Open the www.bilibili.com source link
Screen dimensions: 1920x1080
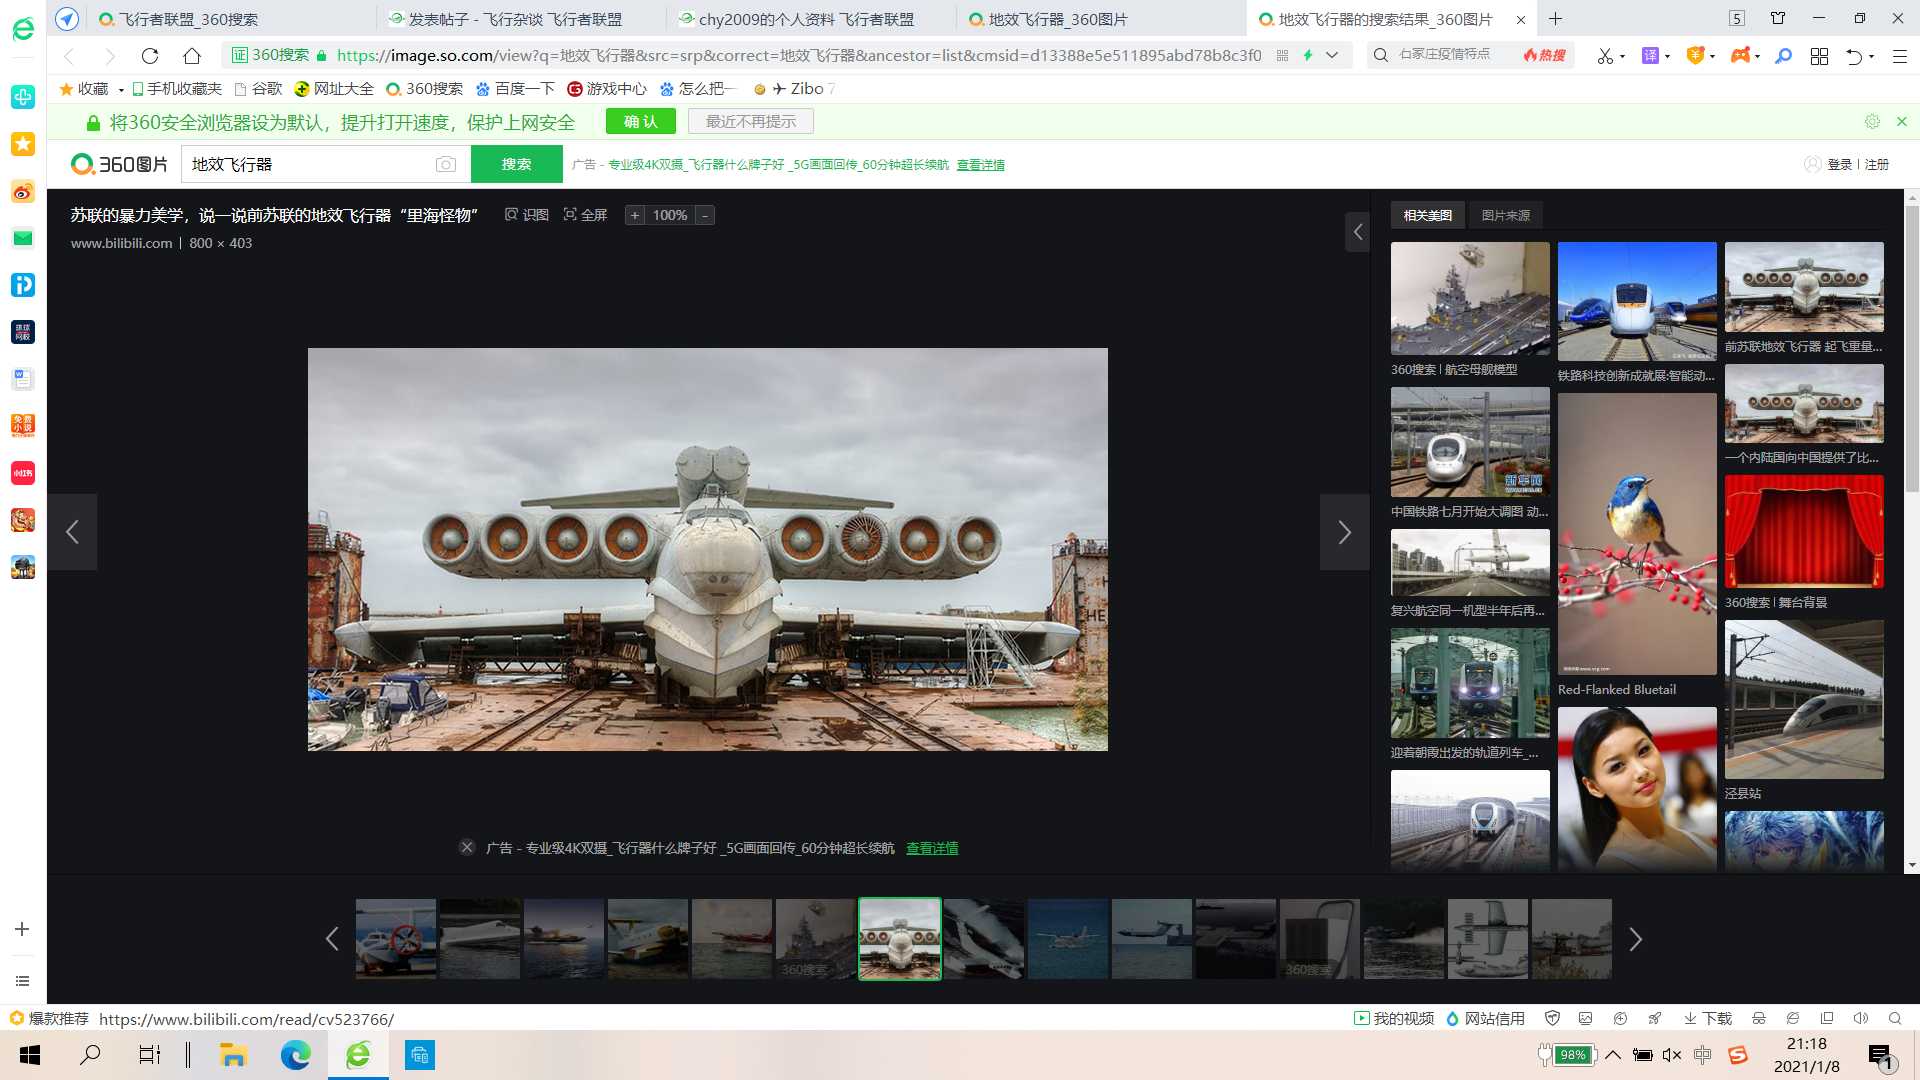pos(121,243)
